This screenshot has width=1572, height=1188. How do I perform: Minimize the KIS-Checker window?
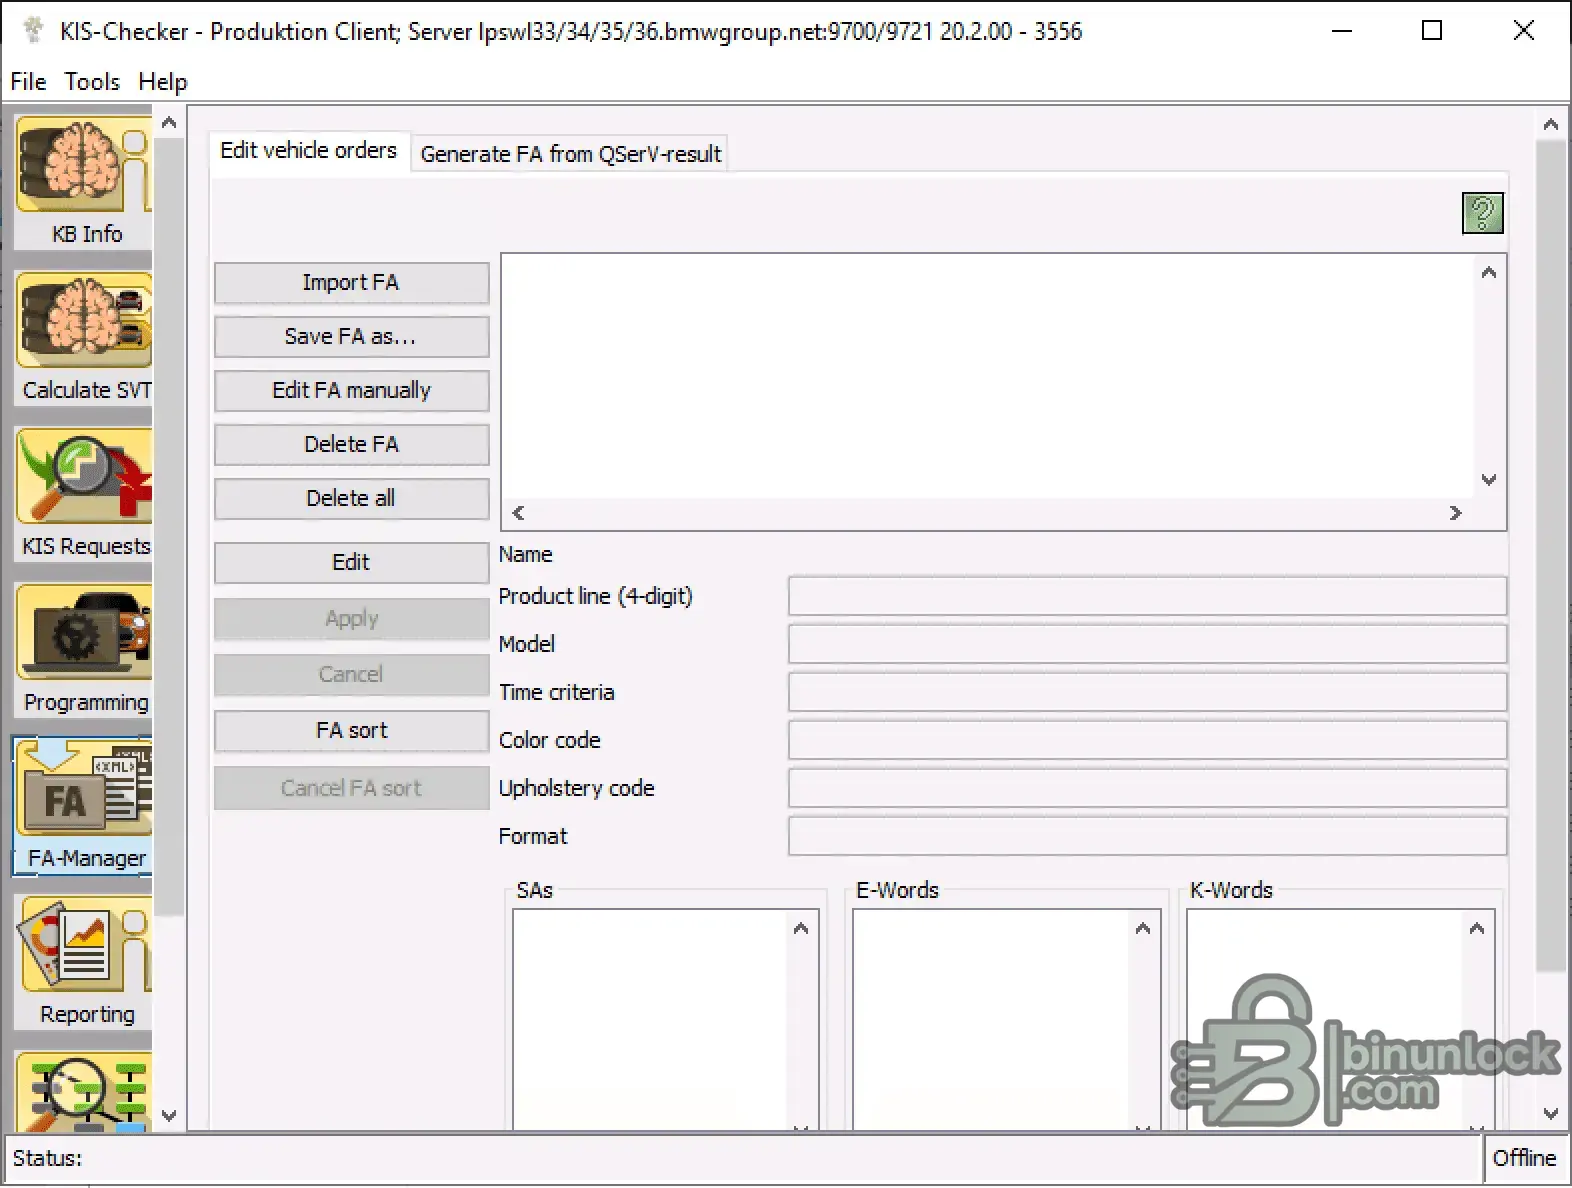[x=1342, y=31]
